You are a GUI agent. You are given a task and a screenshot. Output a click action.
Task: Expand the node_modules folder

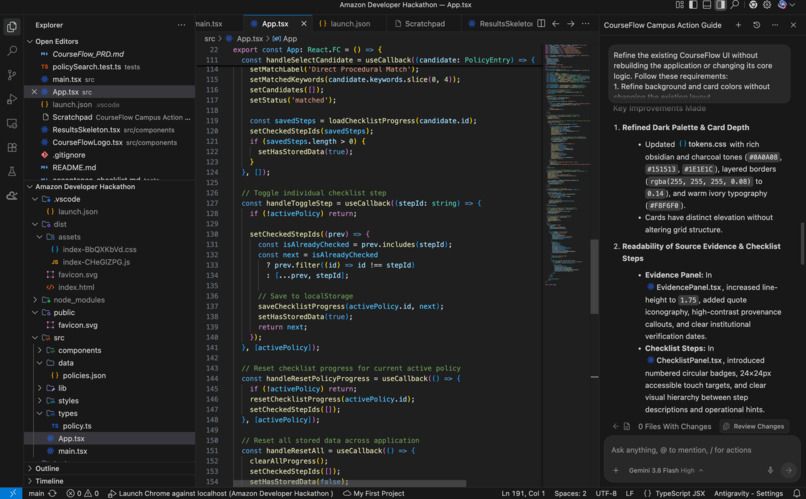[35, 300]
